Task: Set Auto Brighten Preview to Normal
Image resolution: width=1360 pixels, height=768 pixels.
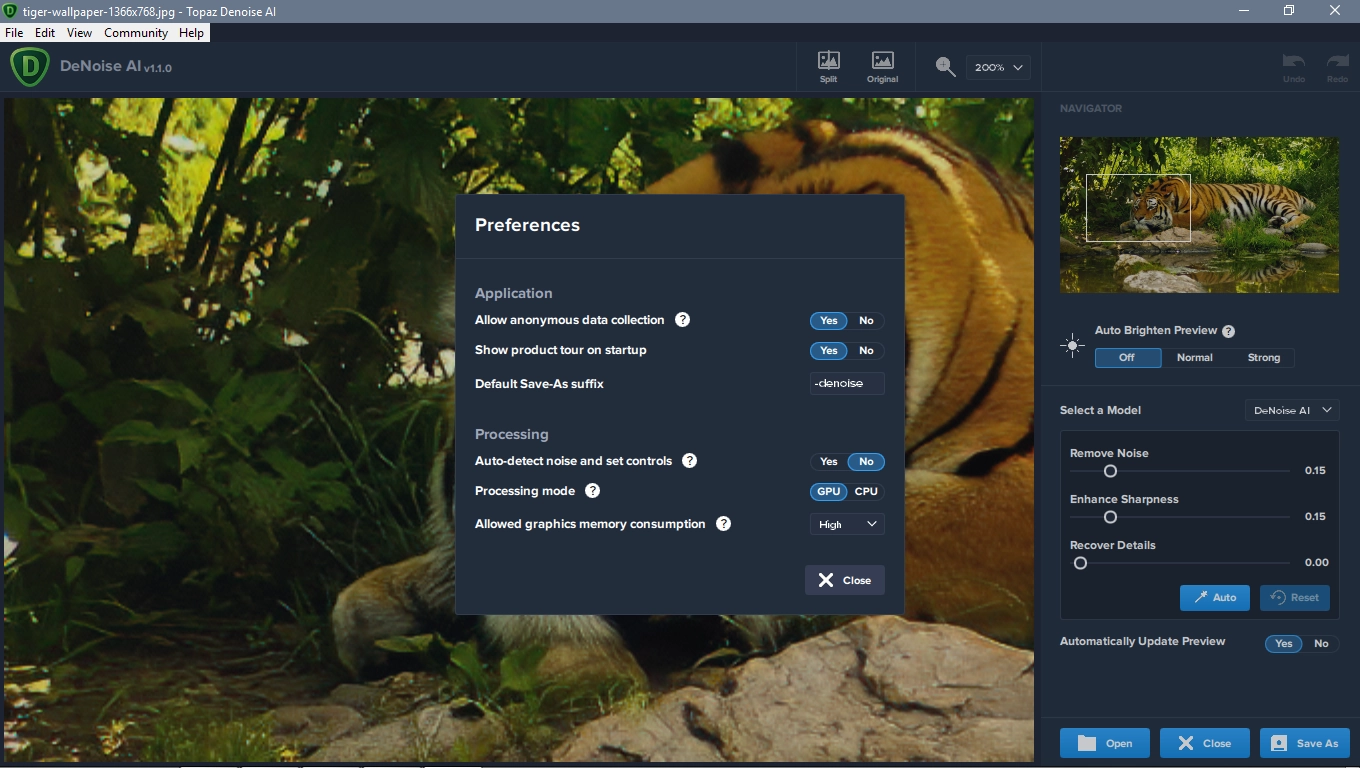Action: [x=1195, y=358]
